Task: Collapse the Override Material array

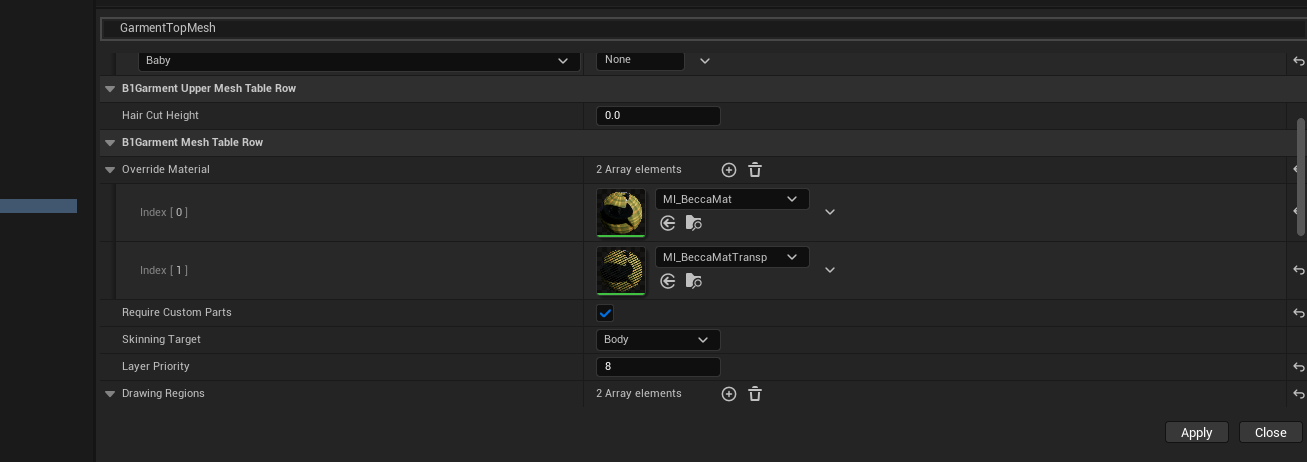Action: pos(110,170)
